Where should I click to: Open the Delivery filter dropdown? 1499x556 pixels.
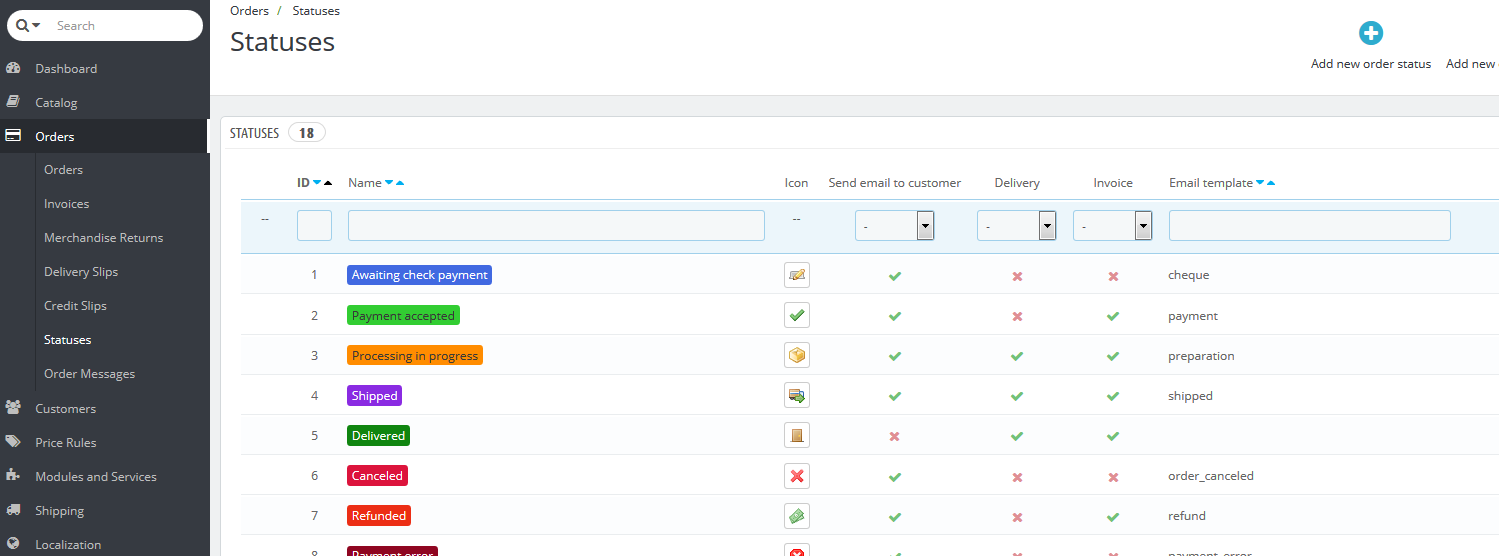(x=1016, y=226)
